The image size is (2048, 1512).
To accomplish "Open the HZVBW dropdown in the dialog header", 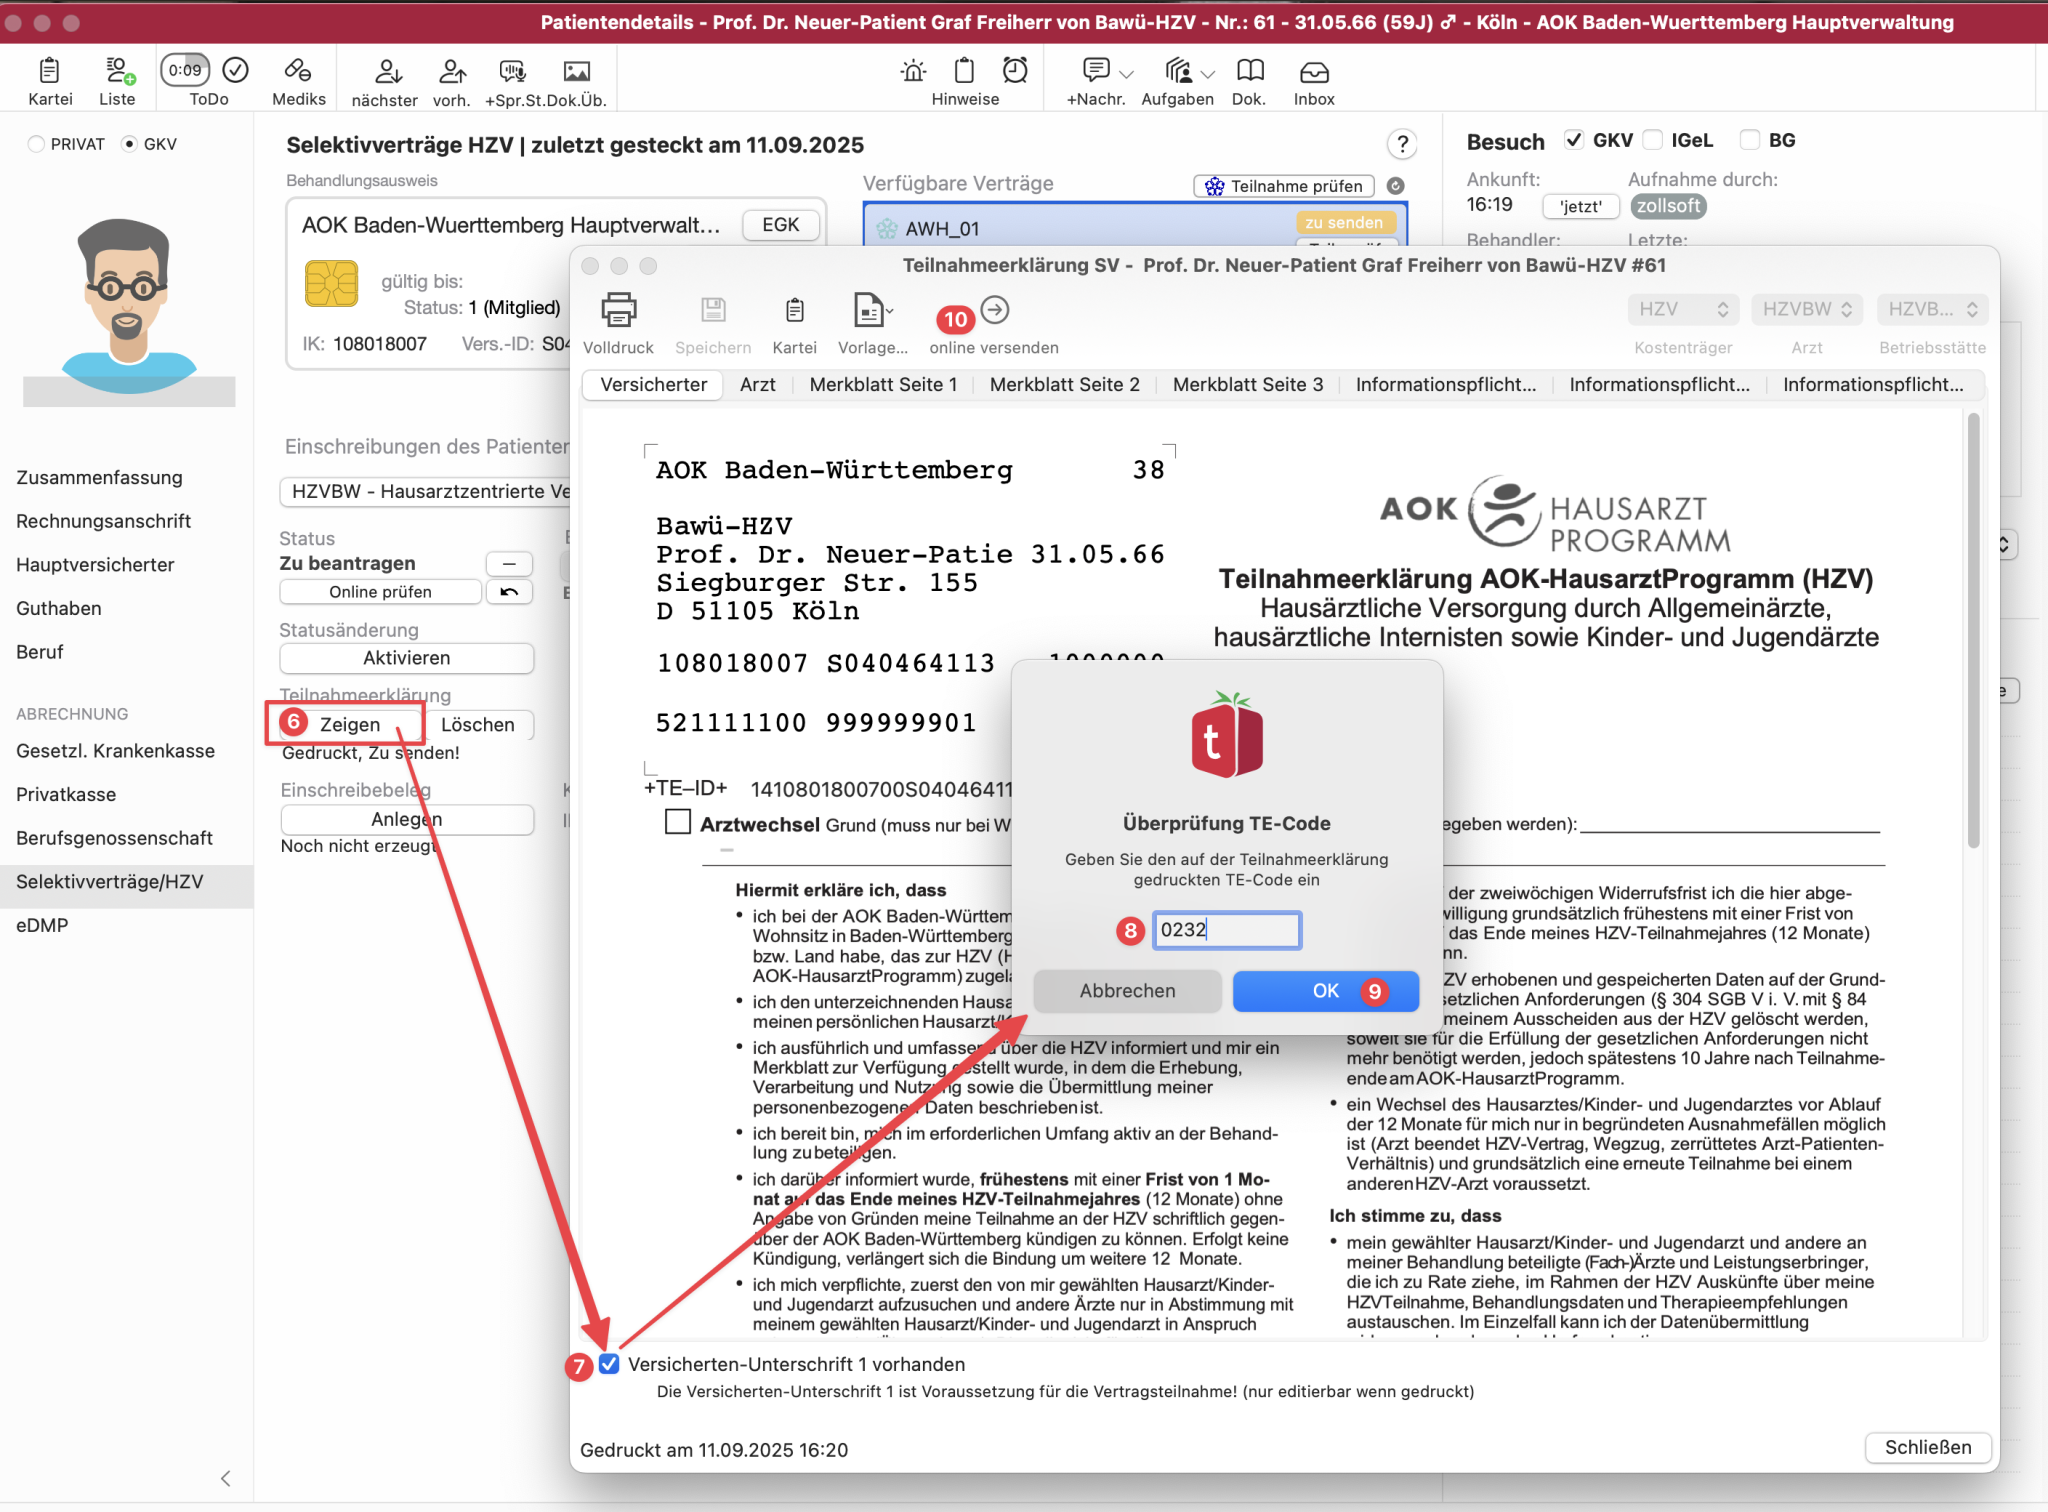I will tap(1806, 309).
